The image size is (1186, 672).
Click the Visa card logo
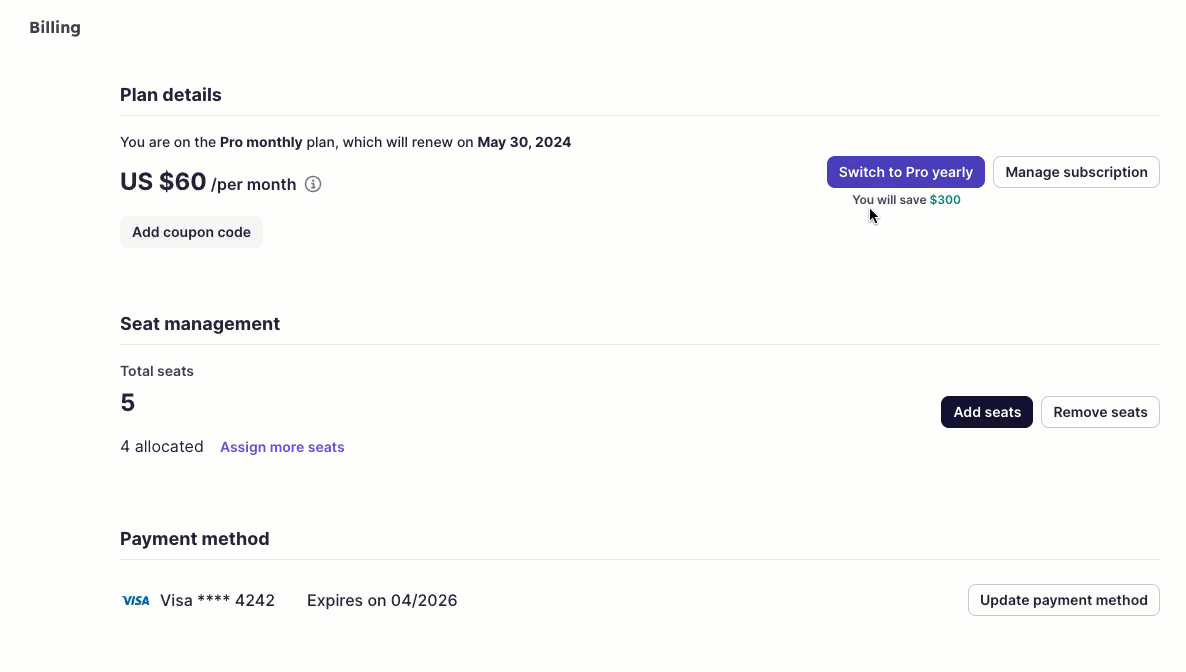[135, 601]
